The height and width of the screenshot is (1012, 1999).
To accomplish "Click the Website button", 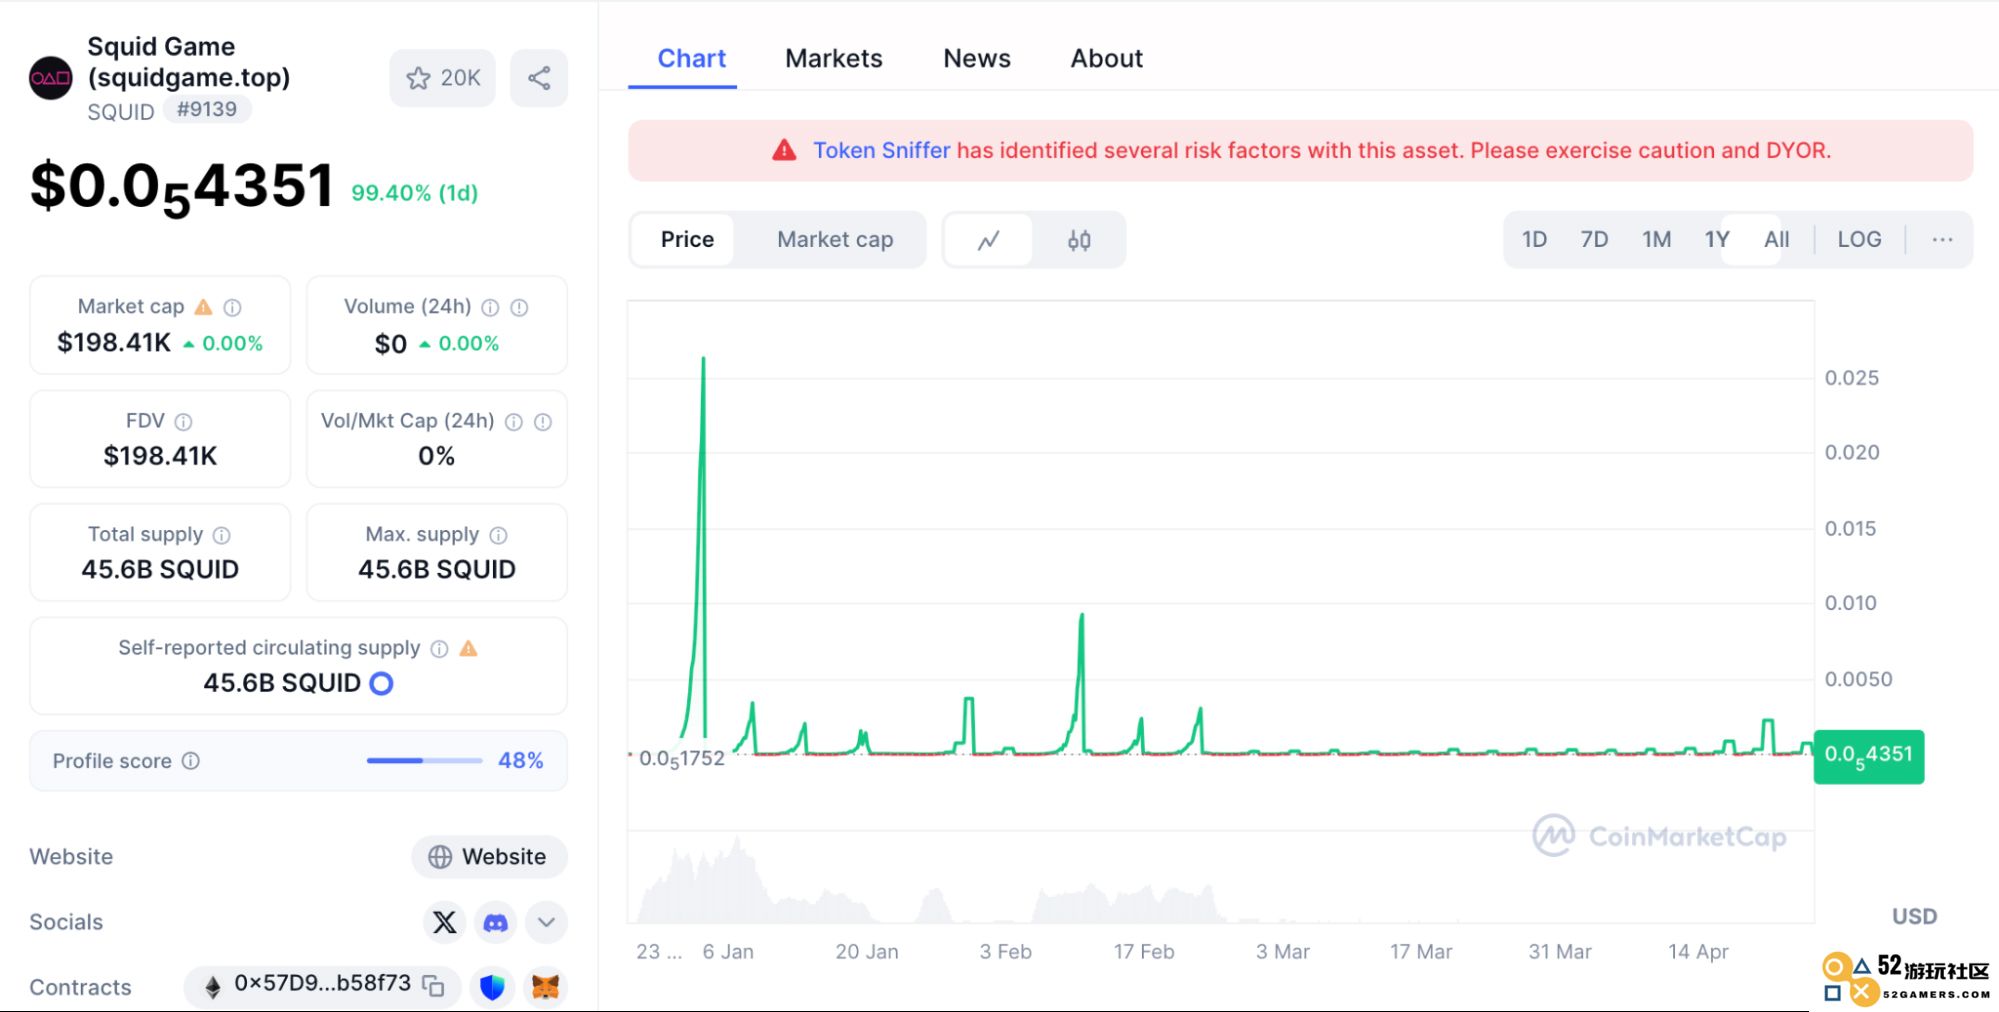I will point(489,857).
